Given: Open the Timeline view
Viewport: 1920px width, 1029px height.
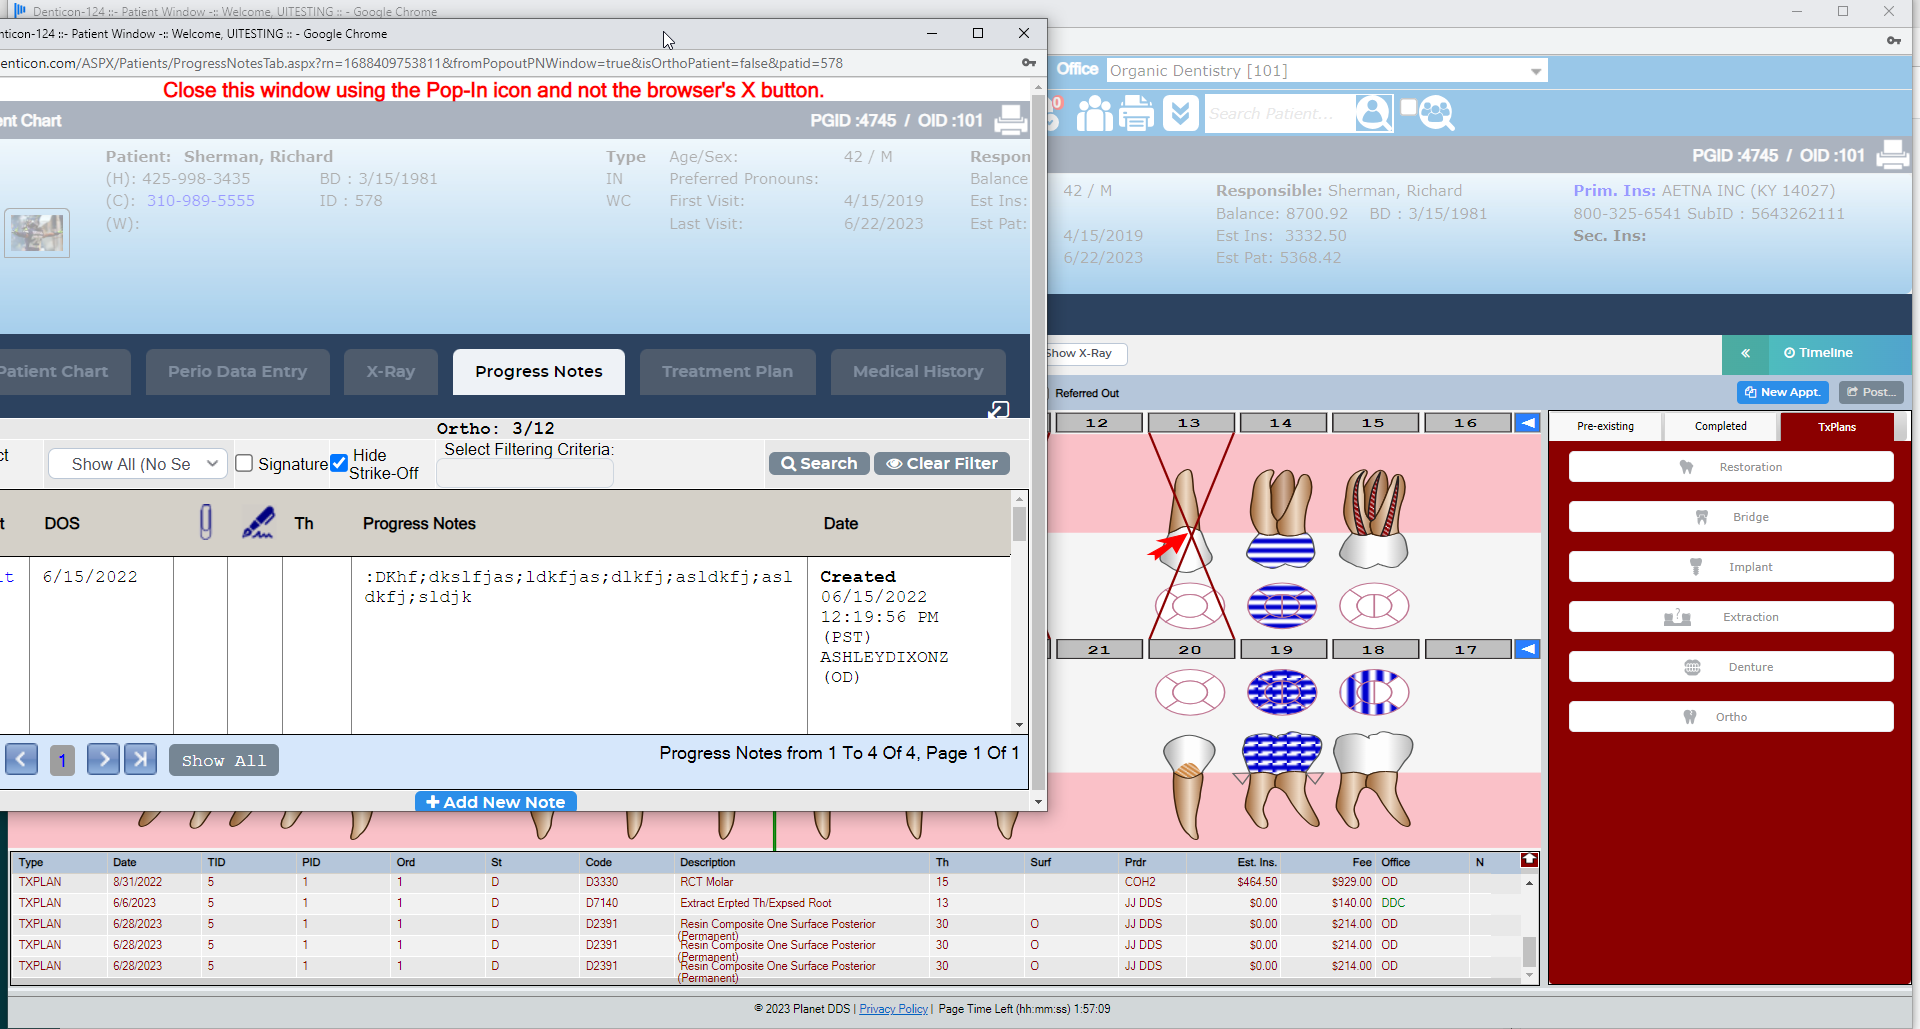Looking at the screenshot, I should tap(1818, 353).
